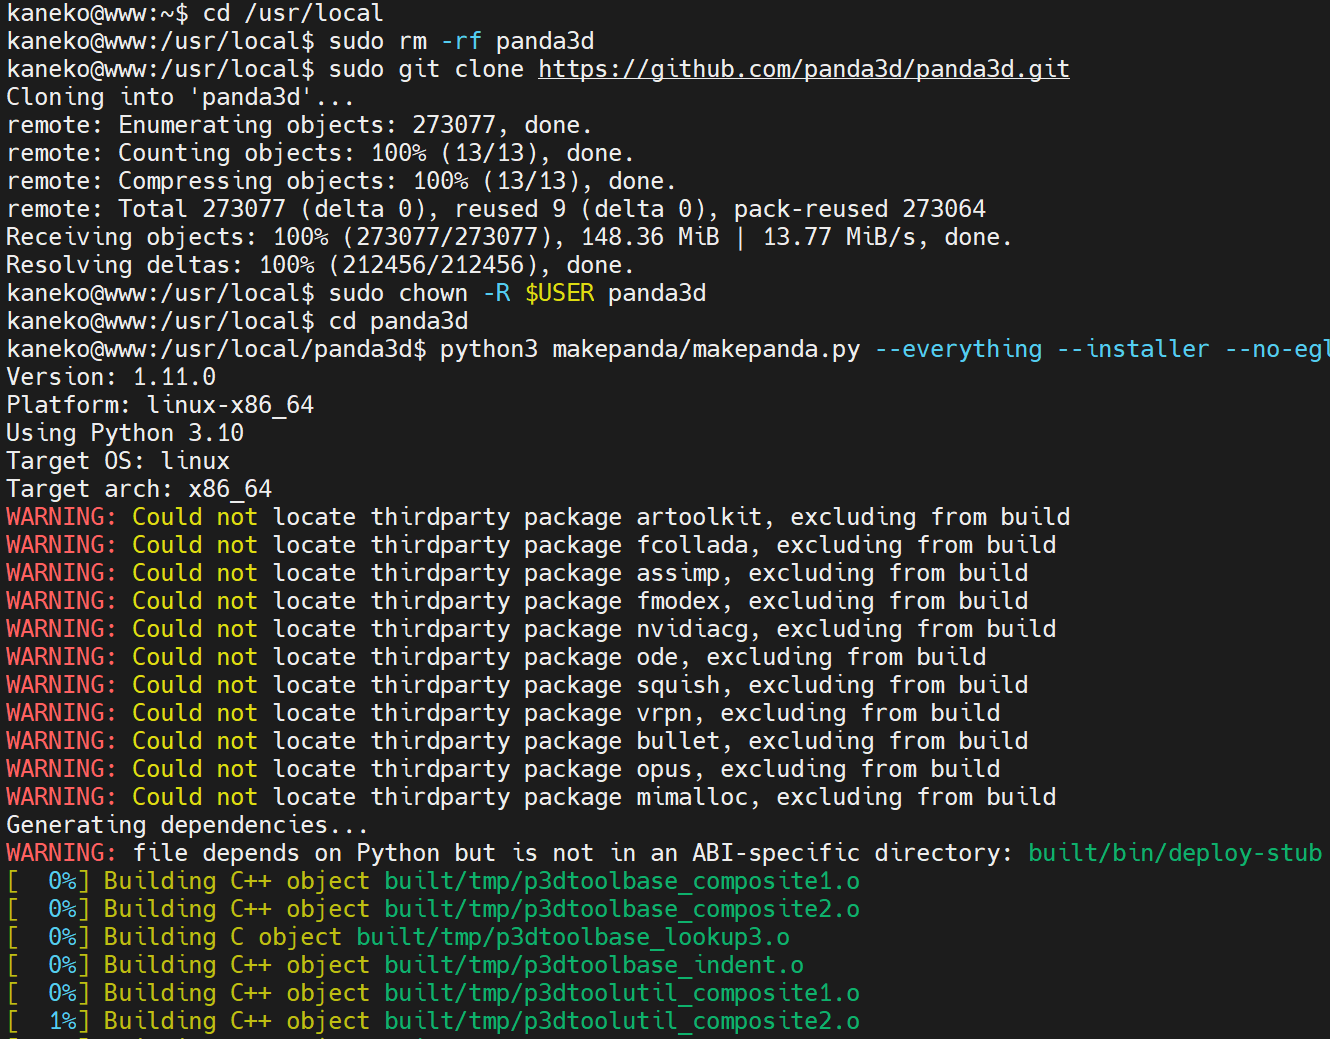Click the 'sudo rm -rf panda3d' command
1330x1039 pixels.
tap(461, 41)
